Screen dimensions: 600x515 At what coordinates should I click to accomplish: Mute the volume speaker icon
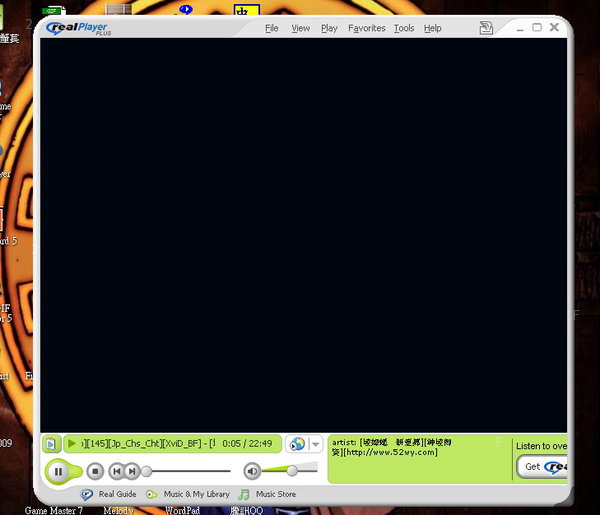click(x=252, y=471)
